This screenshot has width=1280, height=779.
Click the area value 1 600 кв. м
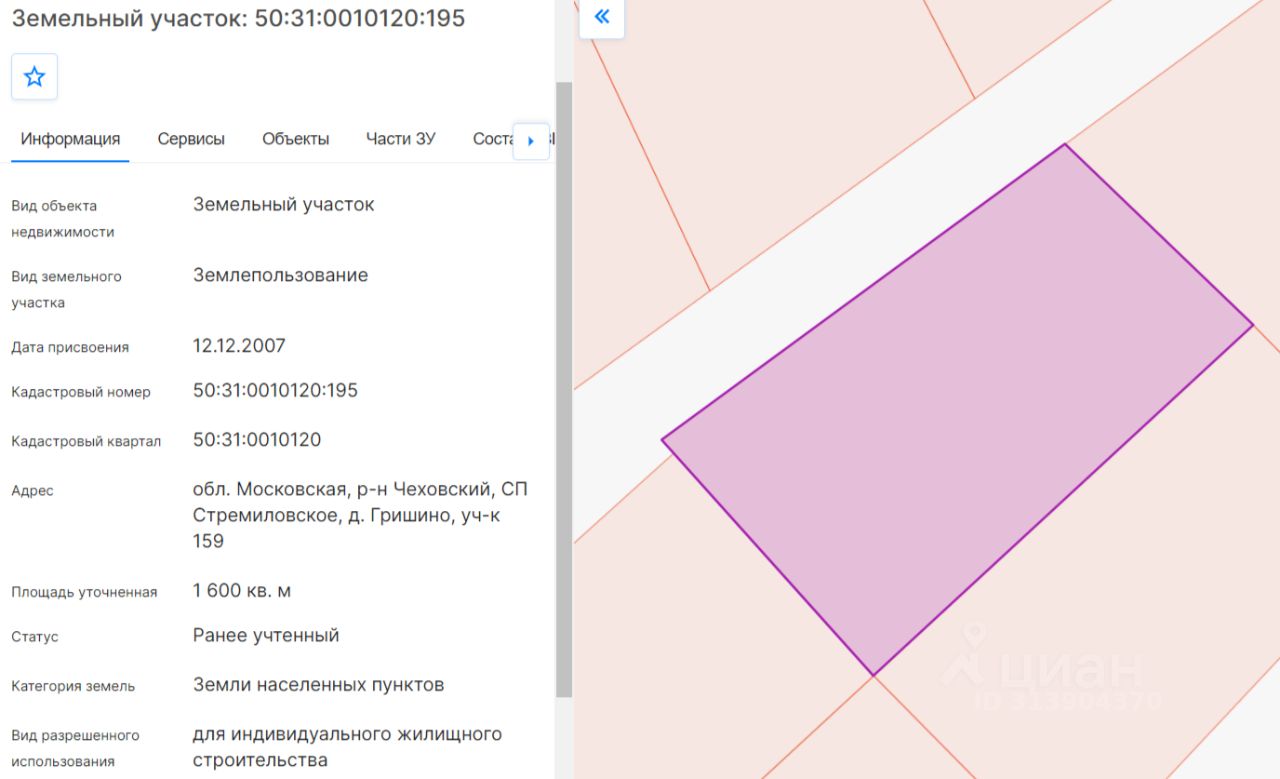[242, 591]
